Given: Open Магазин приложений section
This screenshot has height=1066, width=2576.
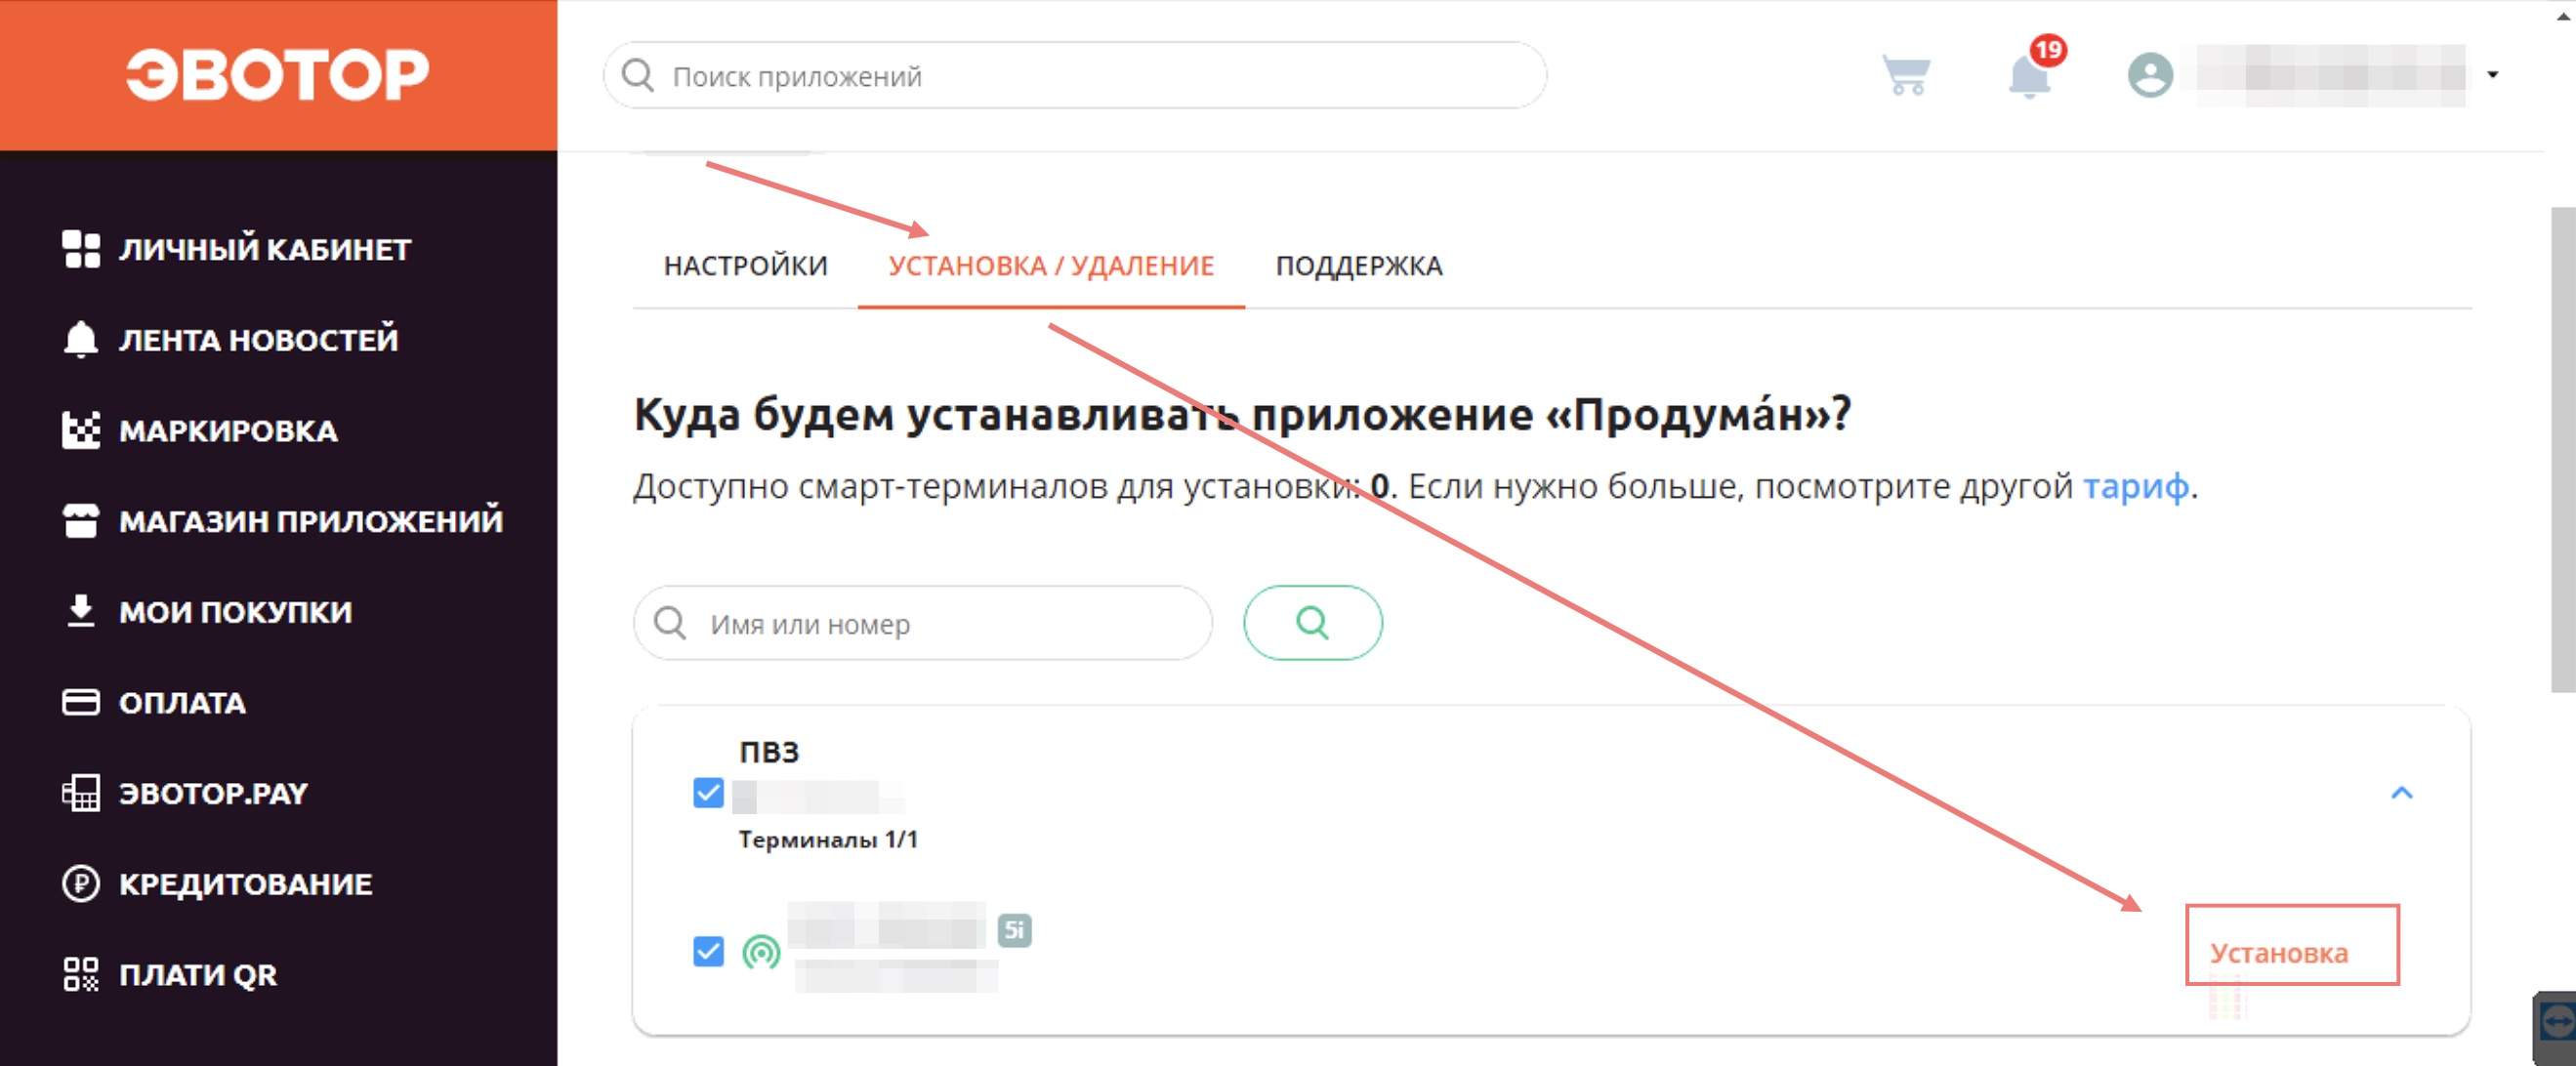Looking at the screenshot, I should point(311,521).
